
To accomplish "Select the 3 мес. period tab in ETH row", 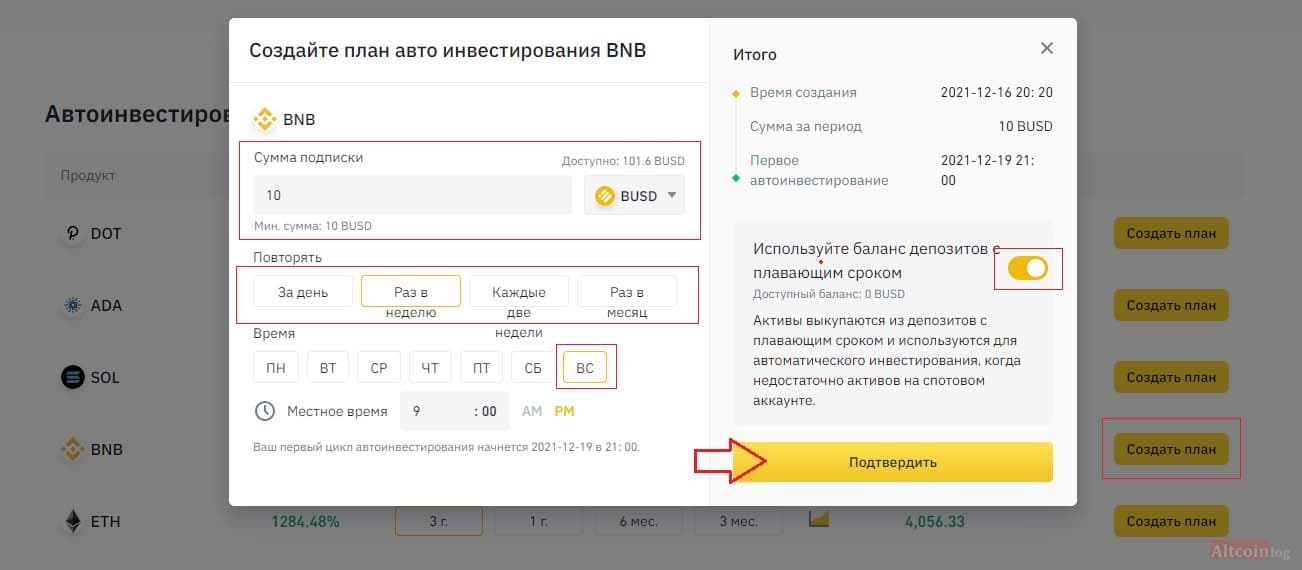I will [x=739, y=521].
